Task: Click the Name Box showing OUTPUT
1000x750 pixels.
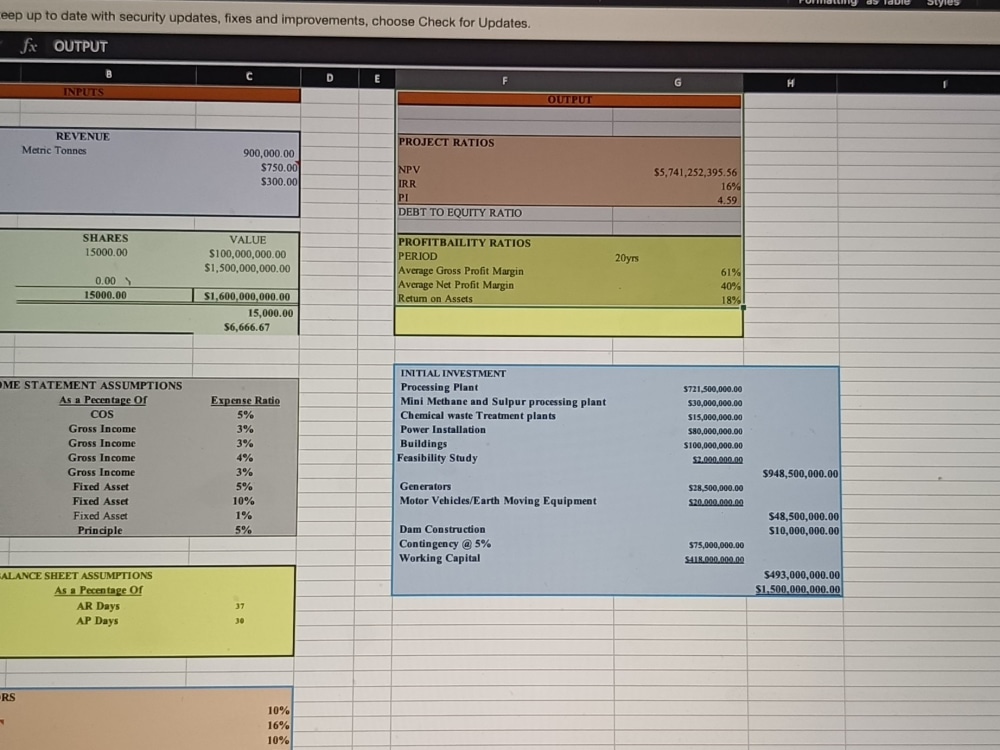Action: (81, 46)
